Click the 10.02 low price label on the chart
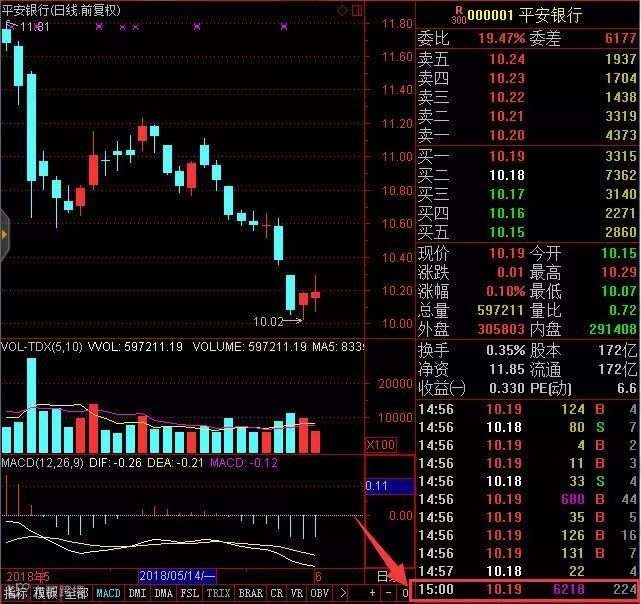 coord(268,322)
